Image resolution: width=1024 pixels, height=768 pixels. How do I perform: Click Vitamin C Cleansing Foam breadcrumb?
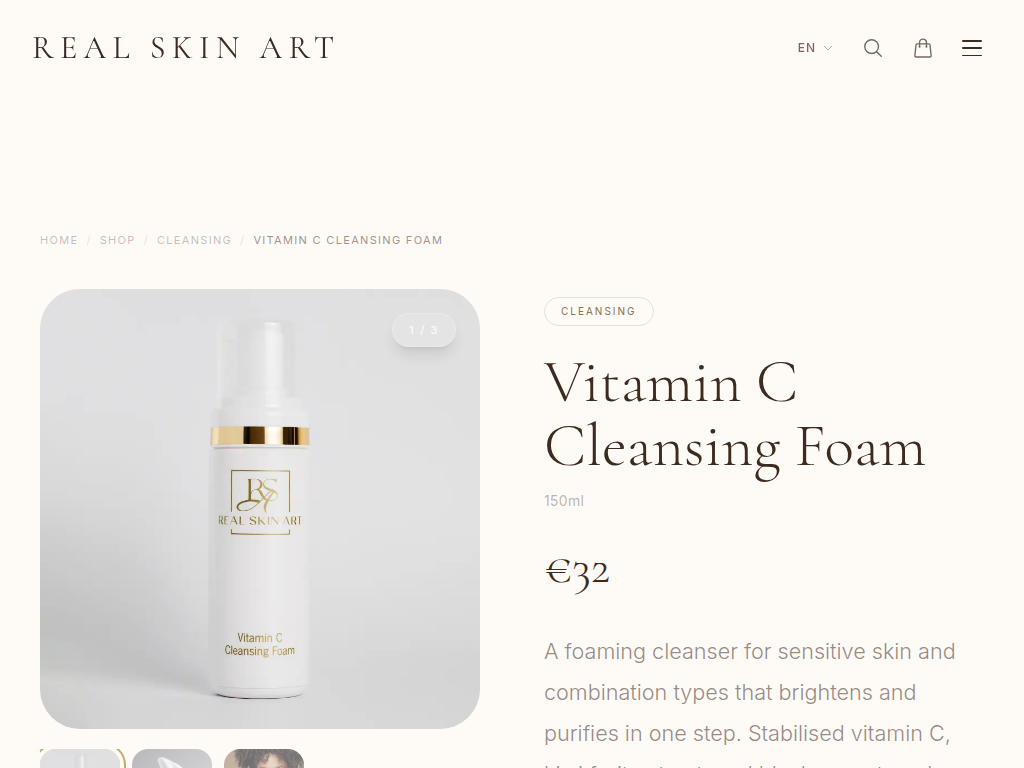point(348,240)
